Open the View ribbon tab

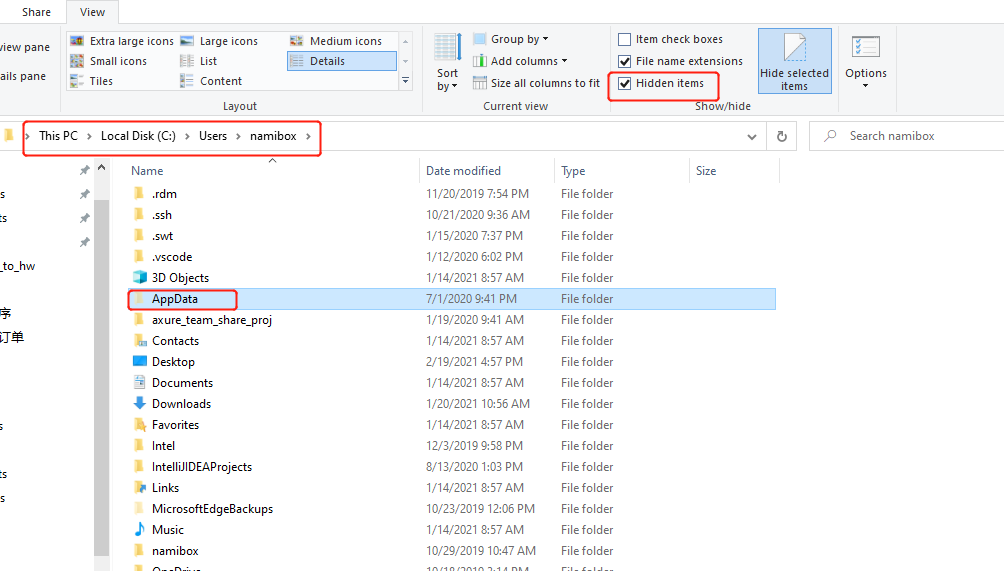pos(92,12)
